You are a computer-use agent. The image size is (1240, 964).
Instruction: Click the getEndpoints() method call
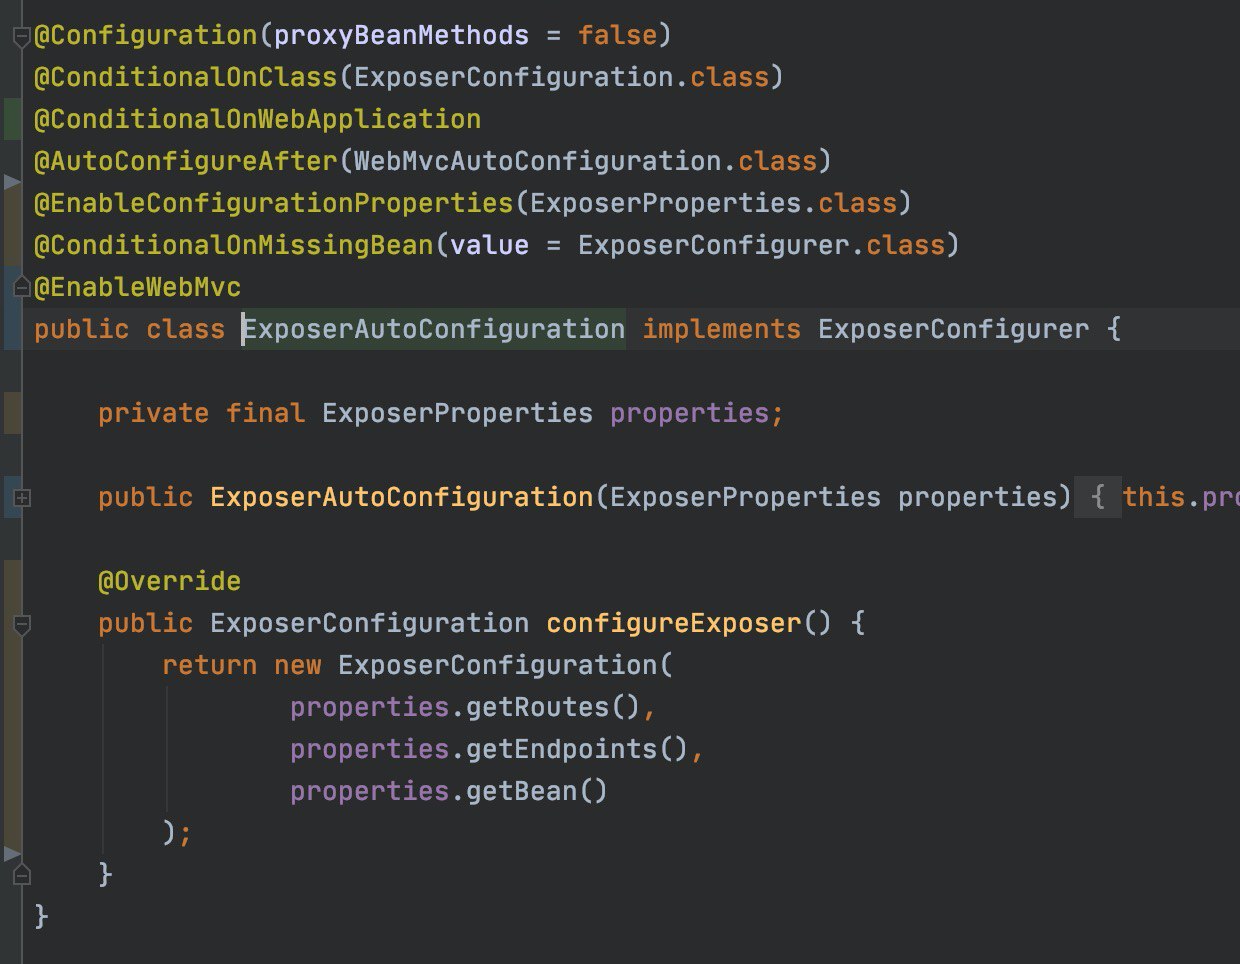click(577, 749)
